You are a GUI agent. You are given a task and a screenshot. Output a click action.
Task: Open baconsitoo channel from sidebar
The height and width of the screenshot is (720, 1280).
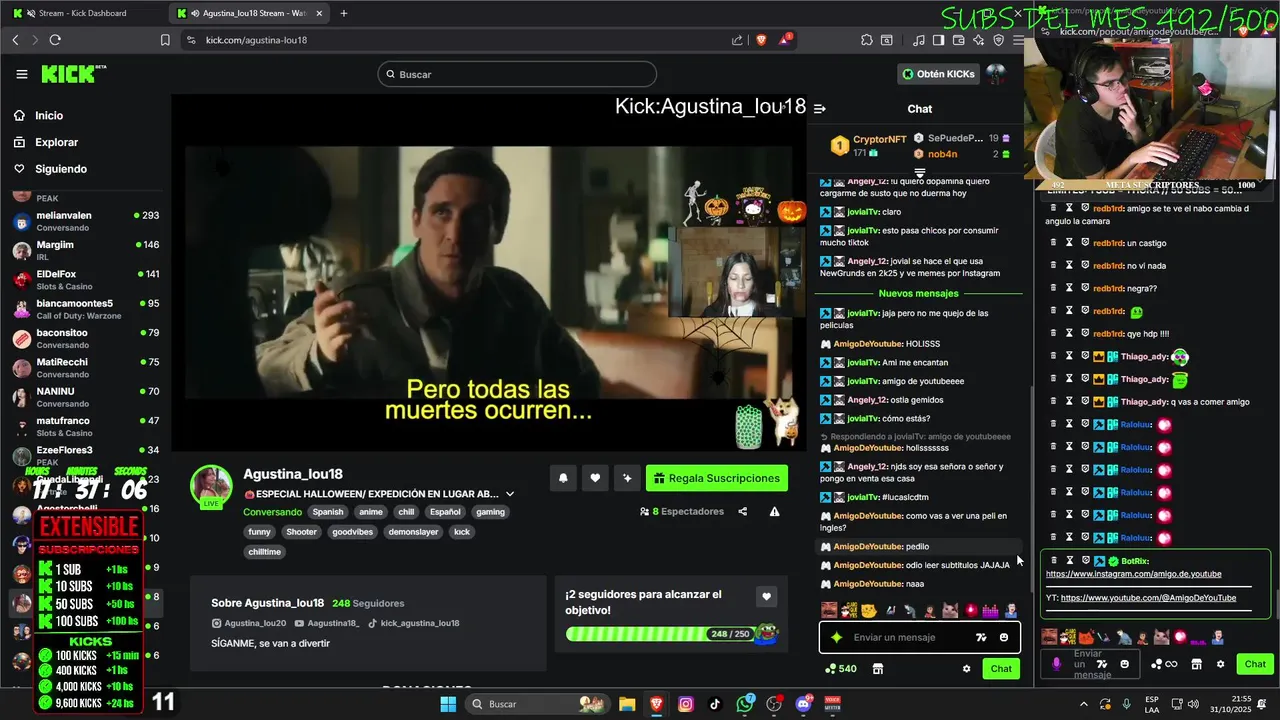[86, 338]
